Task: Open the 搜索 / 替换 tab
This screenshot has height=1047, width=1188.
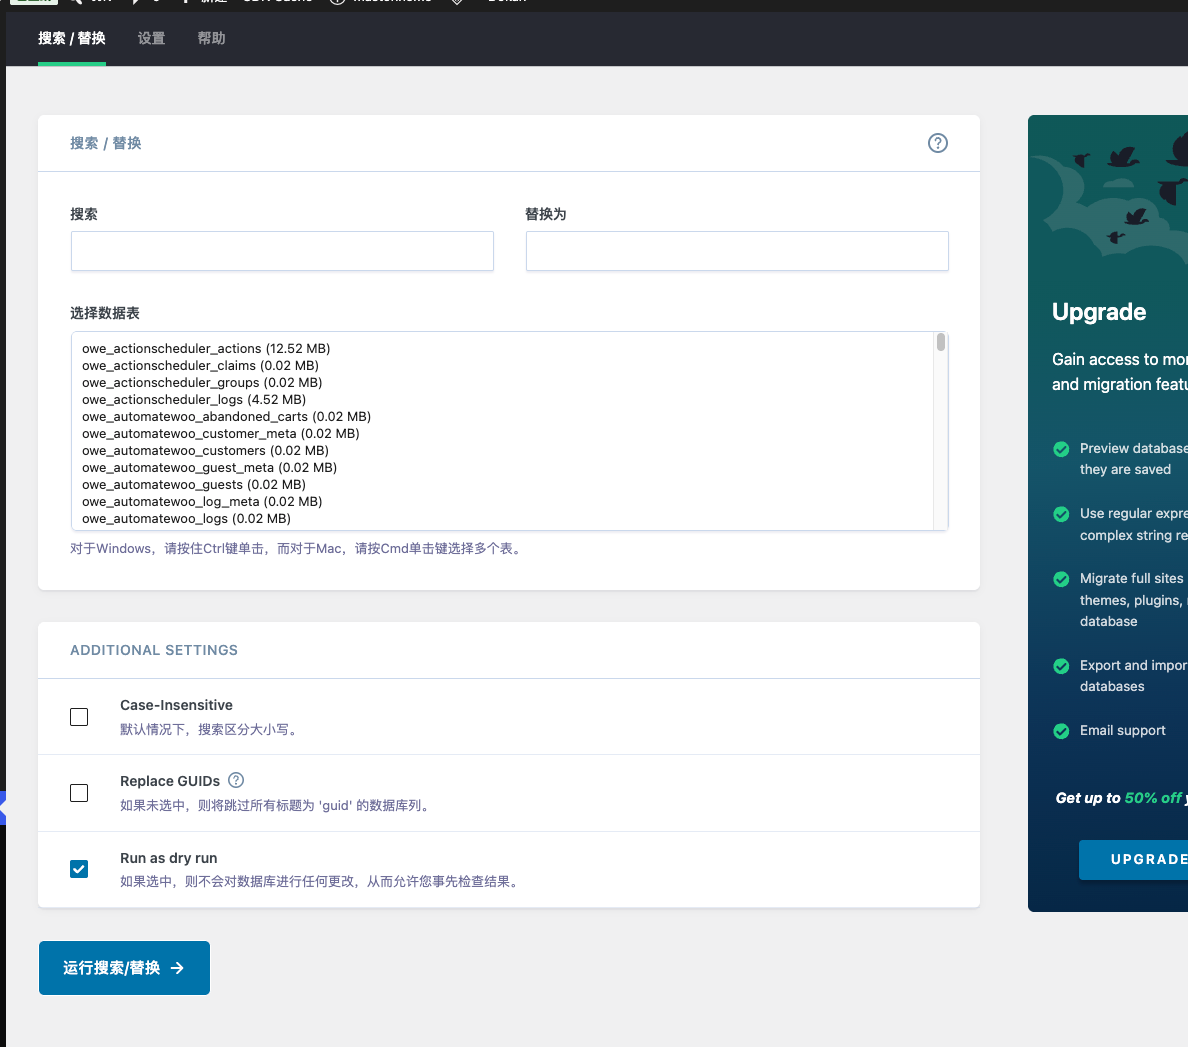Action: tap(72, 38)
